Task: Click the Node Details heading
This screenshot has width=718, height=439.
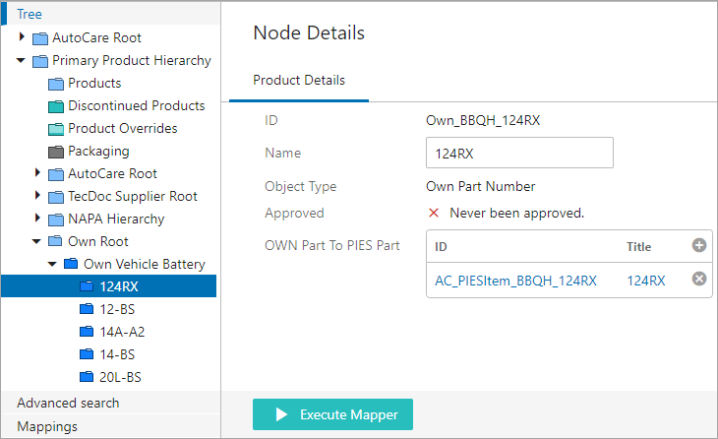Action: [309, 33]
